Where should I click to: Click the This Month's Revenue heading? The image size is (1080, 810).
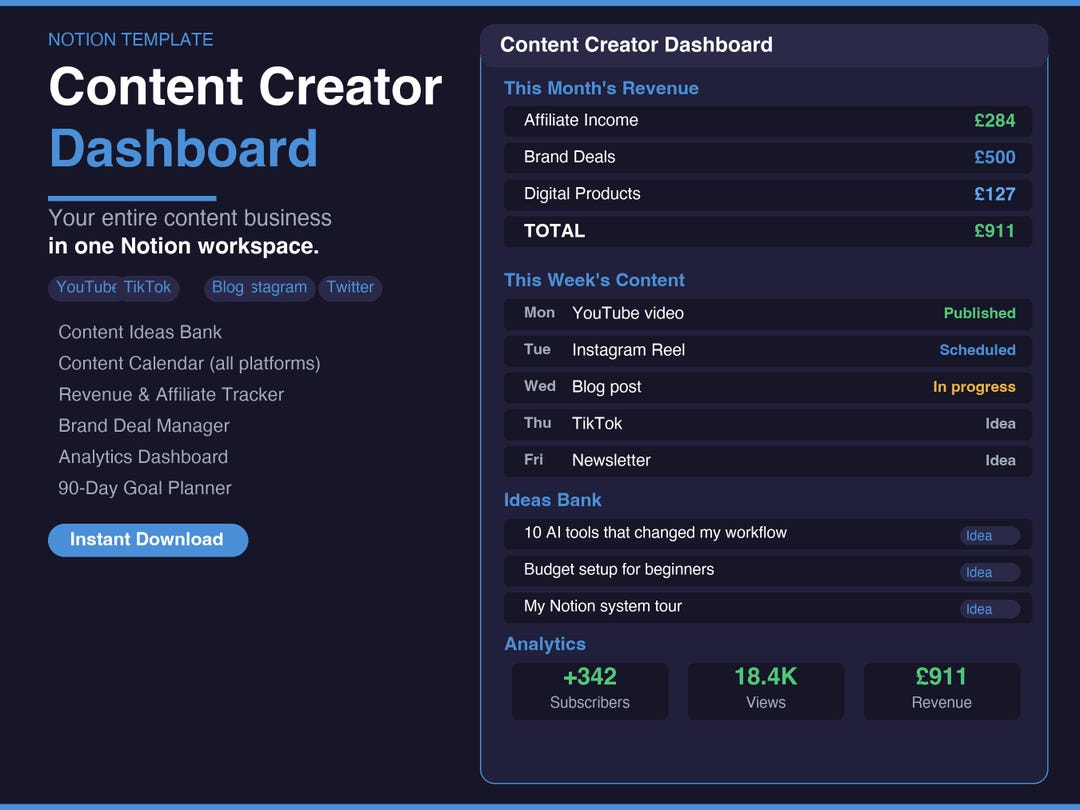[x=601, y=88]
